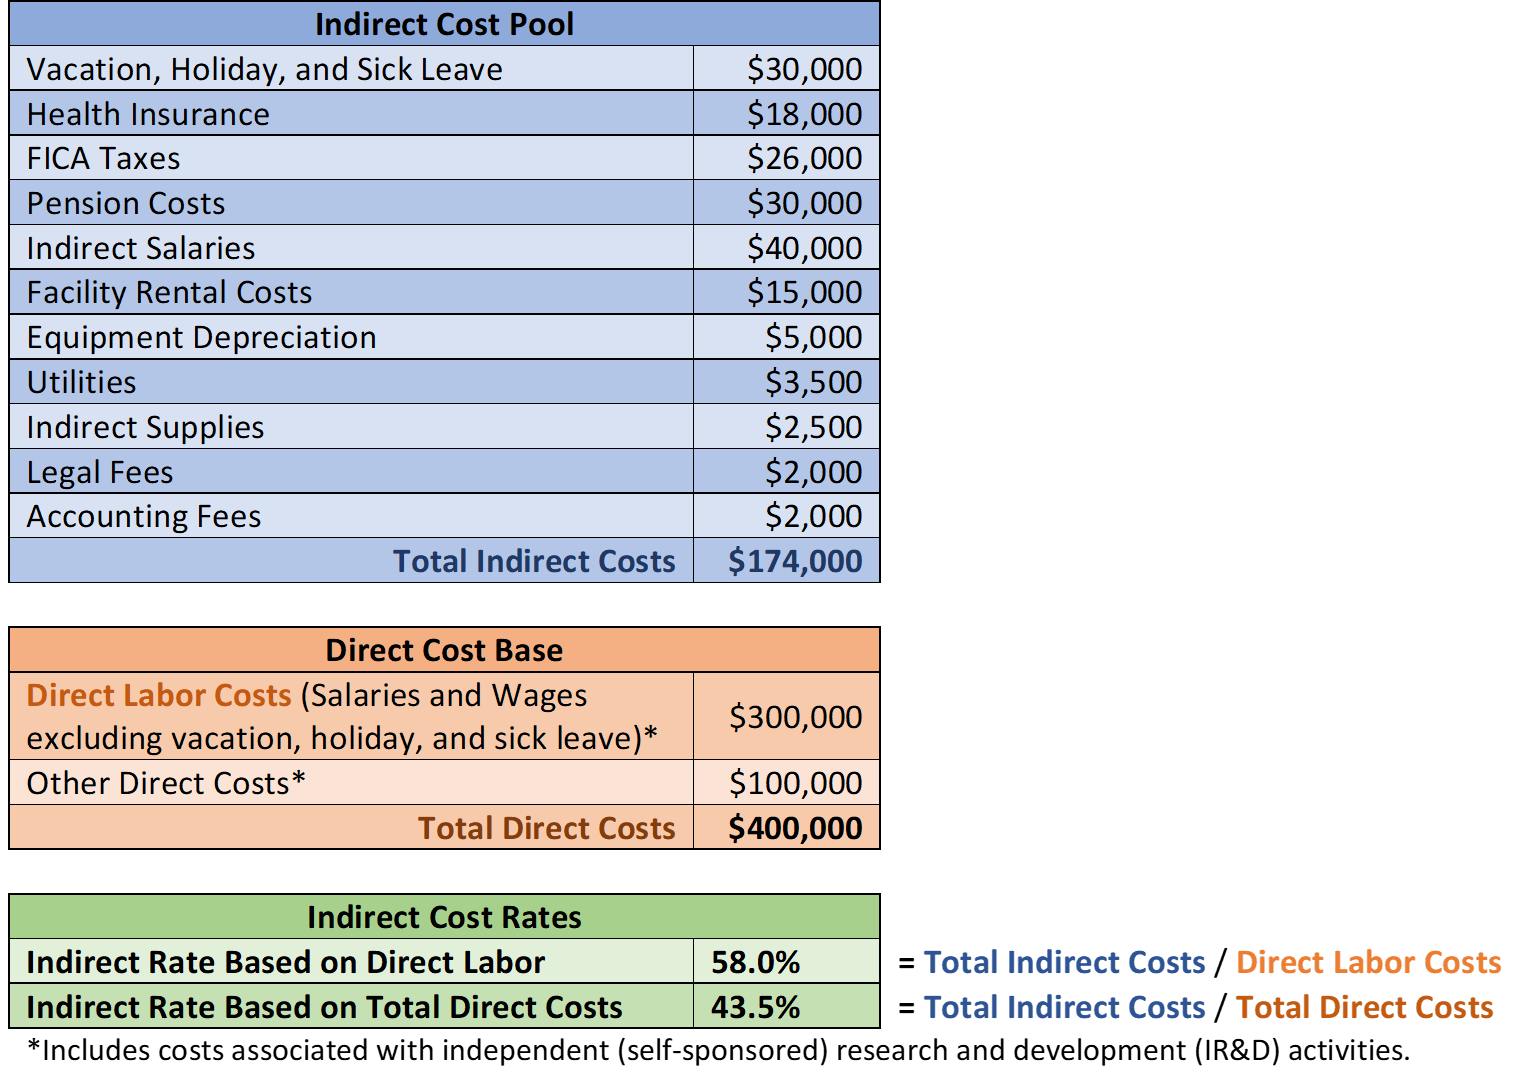The image size is (1516, 1081).
Task: Select the $300,000 Direct Labor value
Action: [787, 716]
